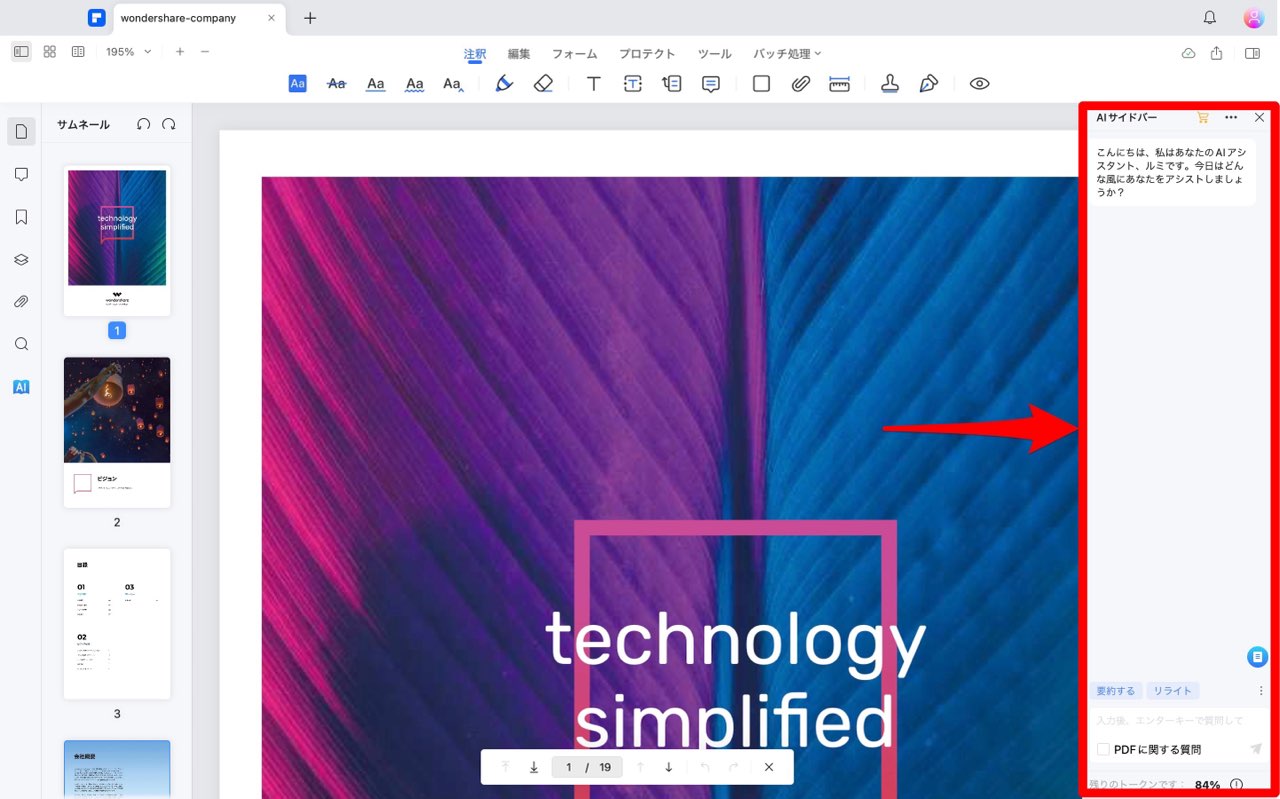The height and width of the screenshot is (799, 1280).
Task: Select the squiggly underline tool
Action: click(415, 84)
